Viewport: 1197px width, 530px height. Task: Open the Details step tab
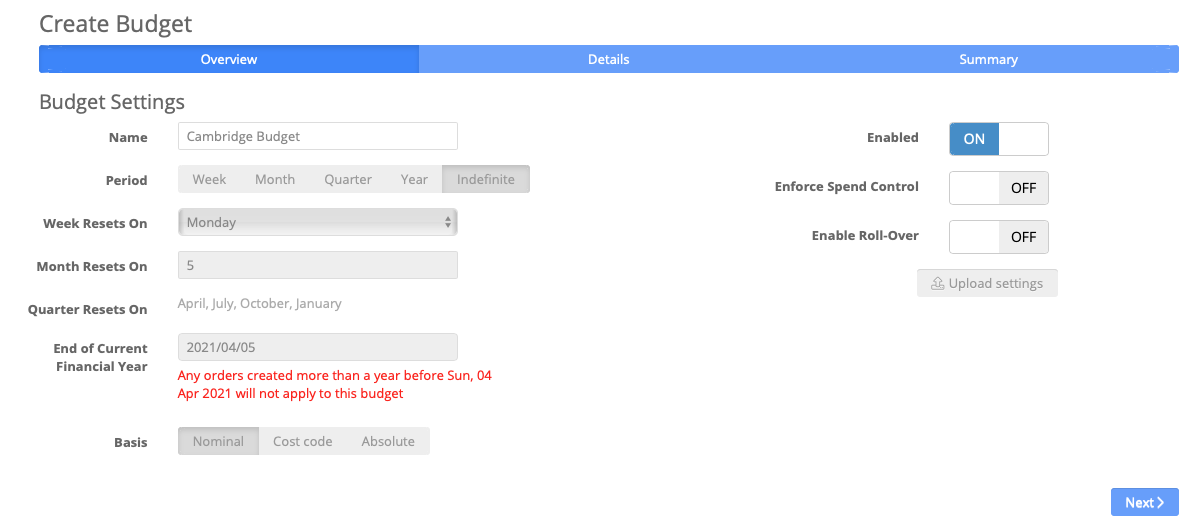608,59
